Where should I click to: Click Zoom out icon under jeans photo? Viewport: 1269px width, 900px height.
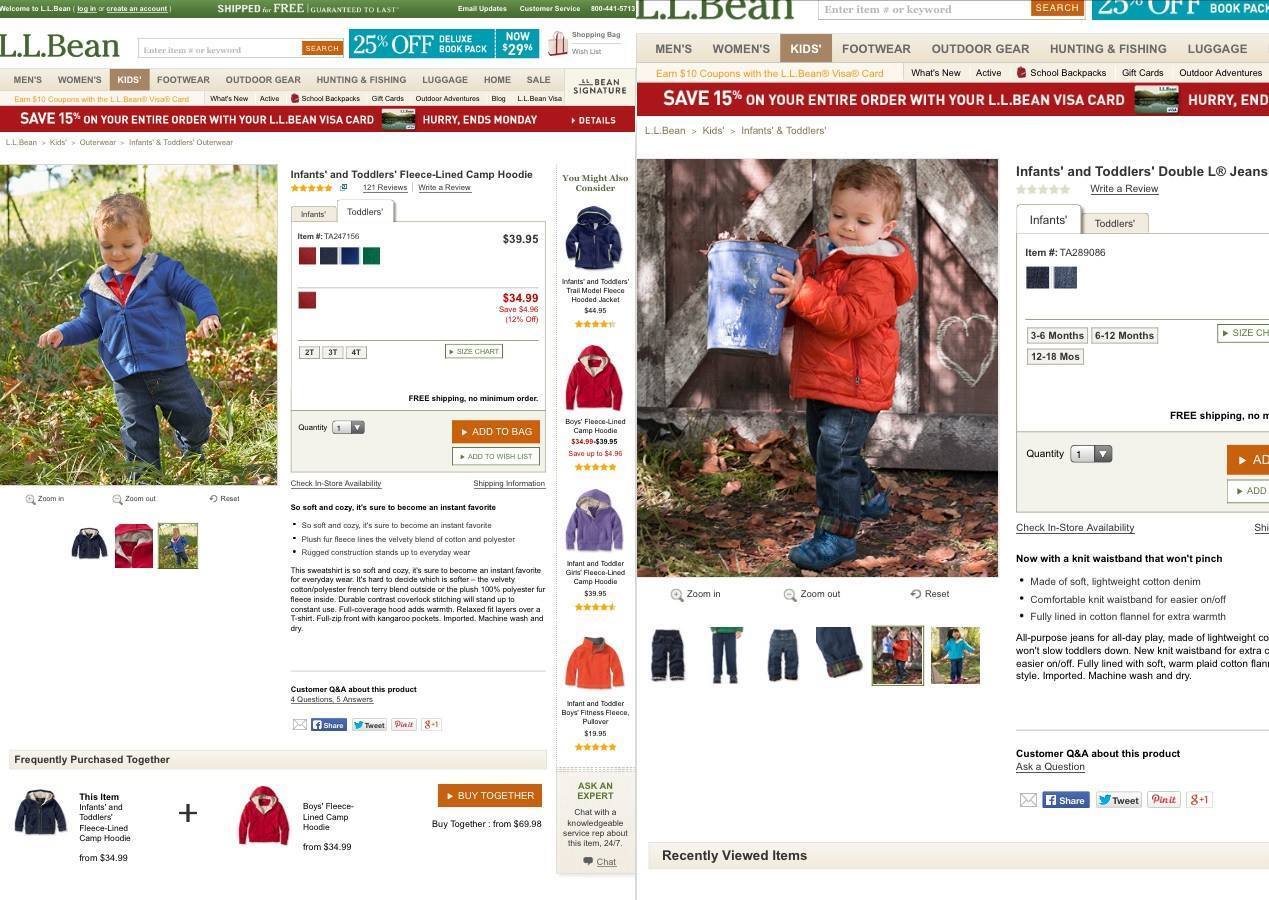790,594
